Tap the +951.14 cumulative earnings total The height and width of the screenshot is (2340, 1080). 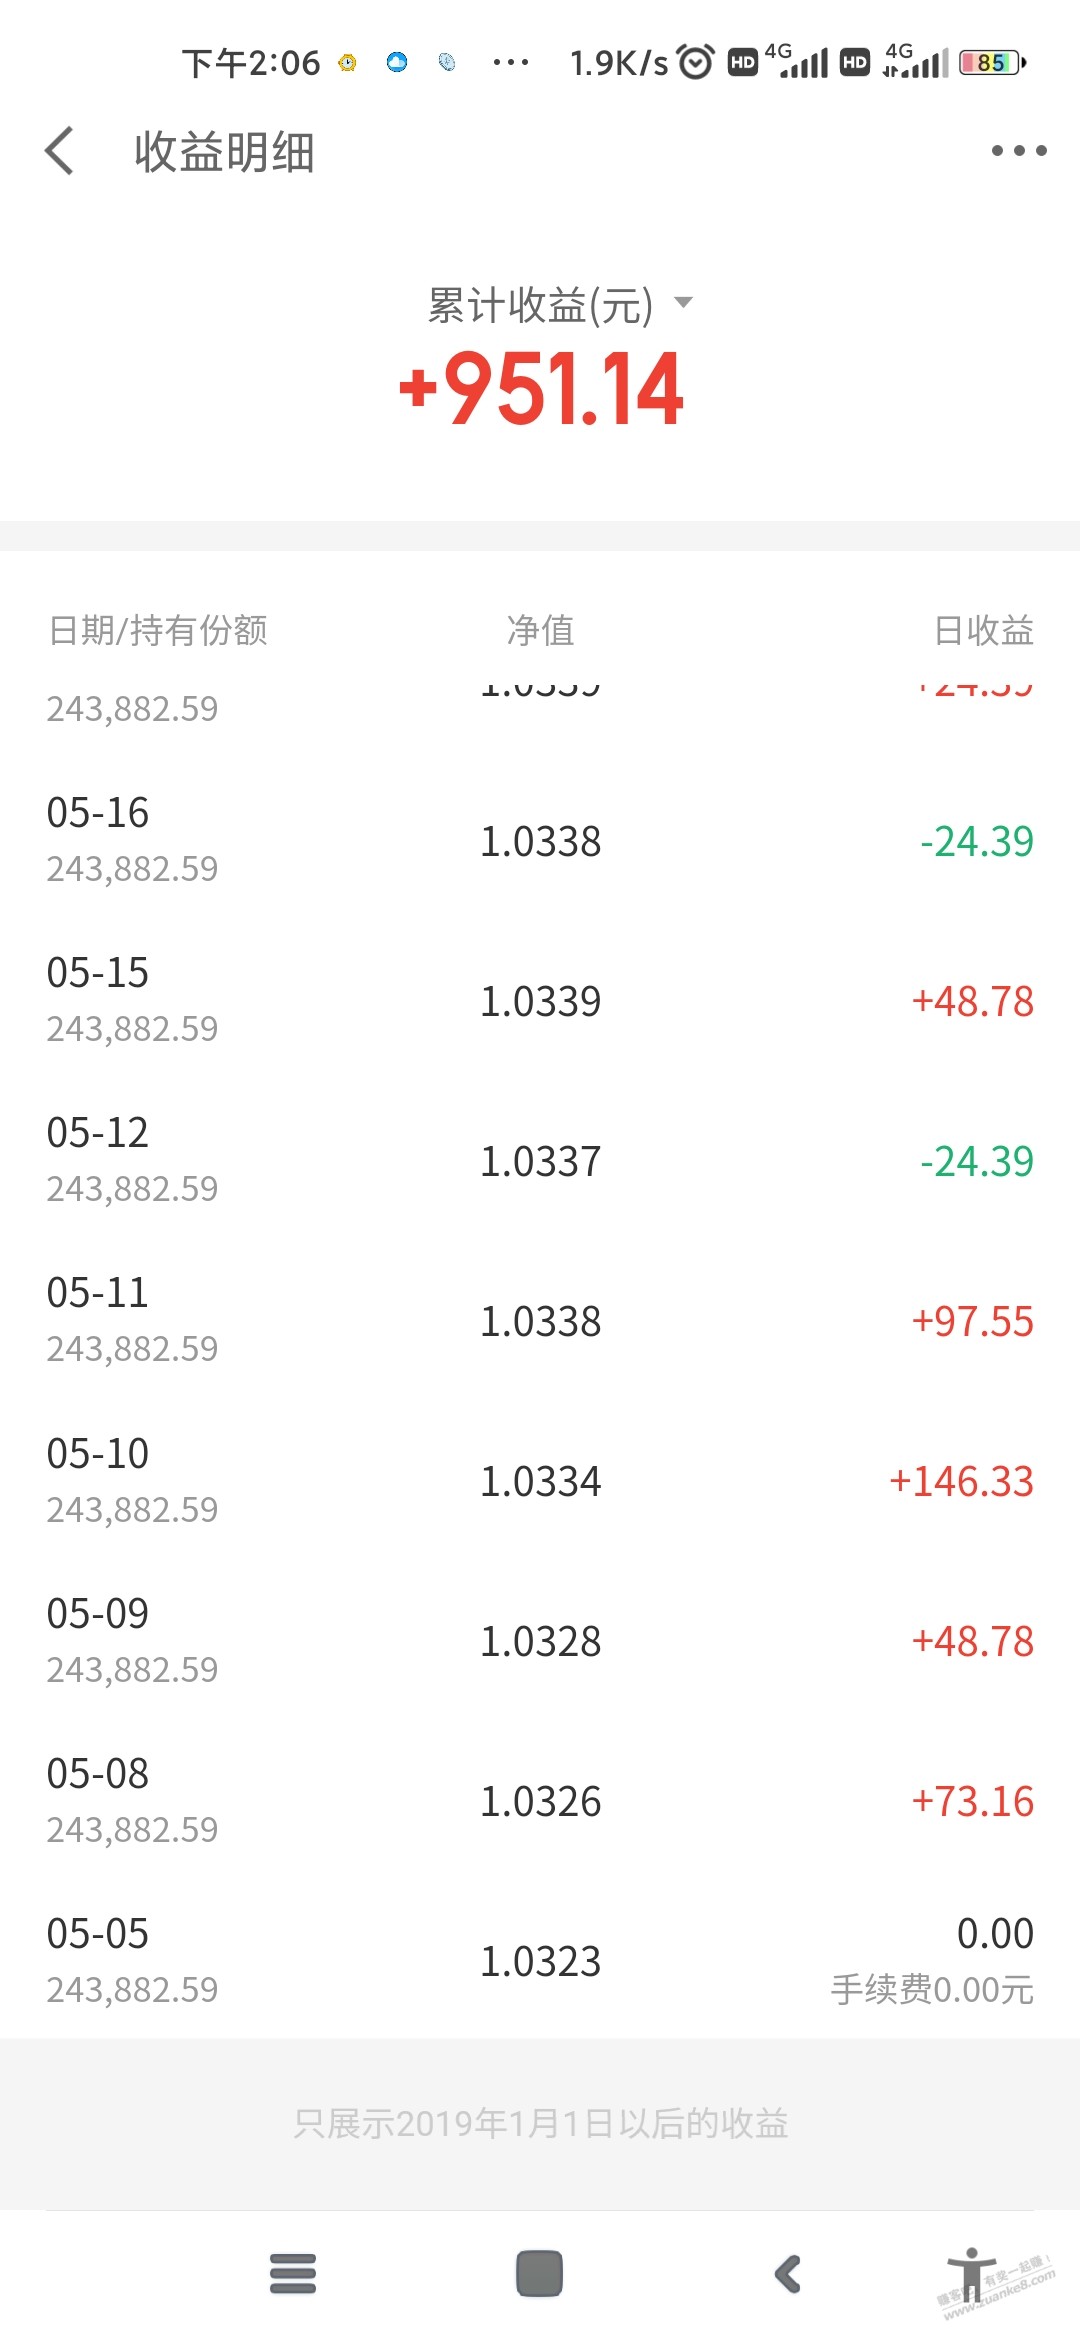coord(541,389)
